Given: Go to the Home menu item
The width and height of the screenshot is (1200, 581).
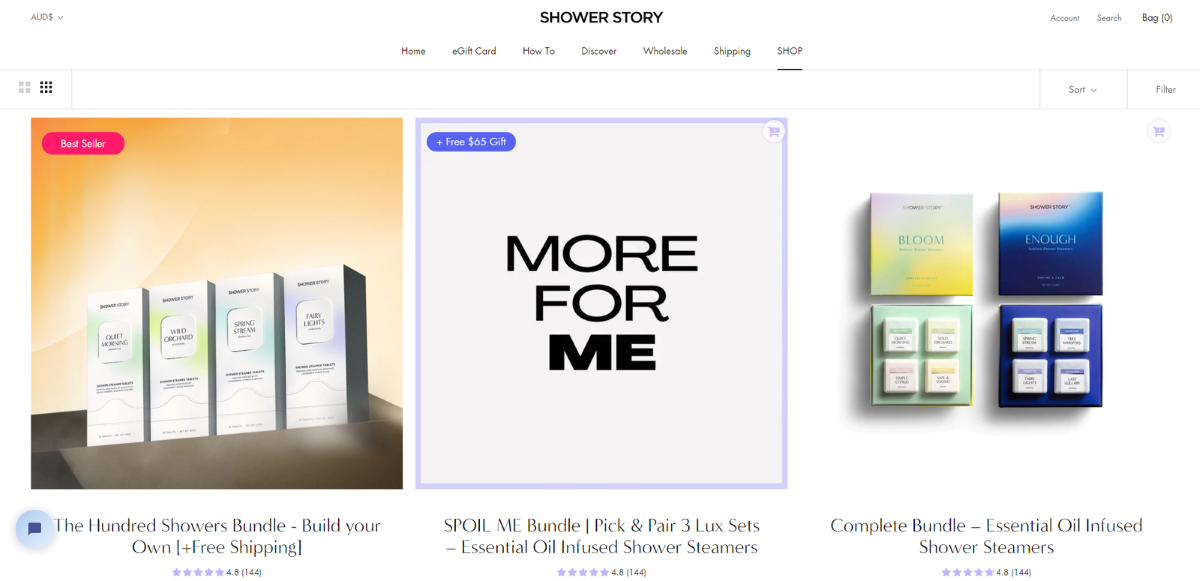Looking at the screenshot, I should click(413, 51).
